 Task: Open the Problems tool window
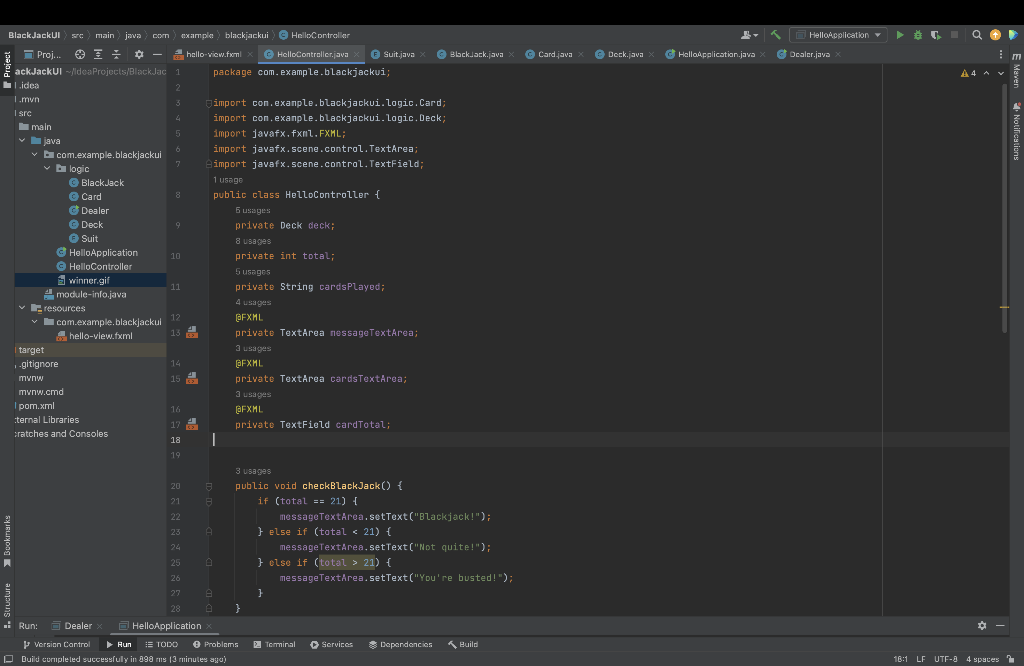pyautogui.click(x=215, y=645)
